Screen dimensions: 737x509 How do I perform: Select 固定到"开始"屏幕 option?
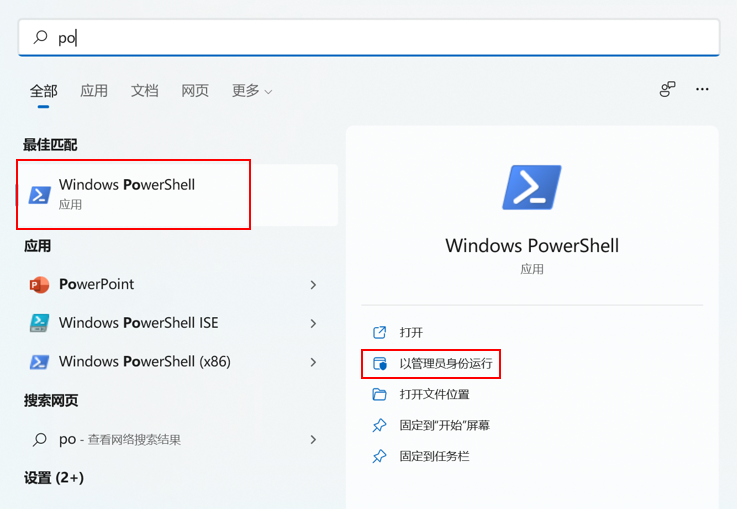[444, 425]
